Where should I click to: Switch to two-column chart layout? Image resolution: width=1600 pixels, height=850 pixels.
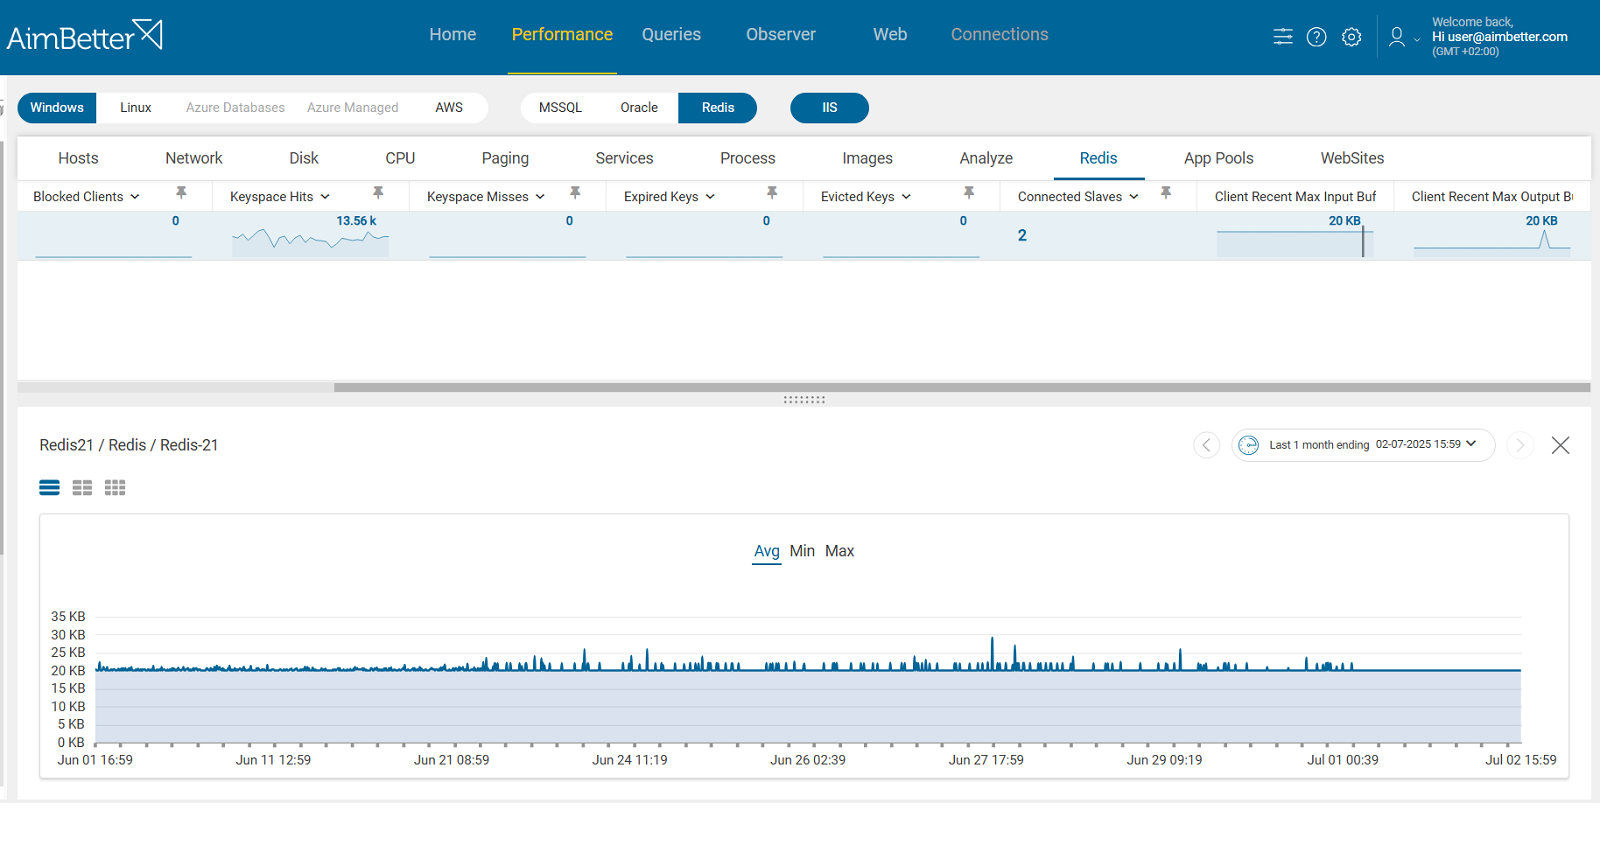82,488
